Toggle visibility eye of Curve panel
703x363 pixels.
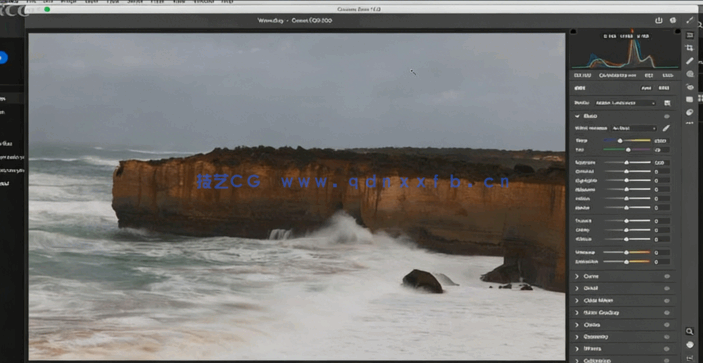(667, 277)
